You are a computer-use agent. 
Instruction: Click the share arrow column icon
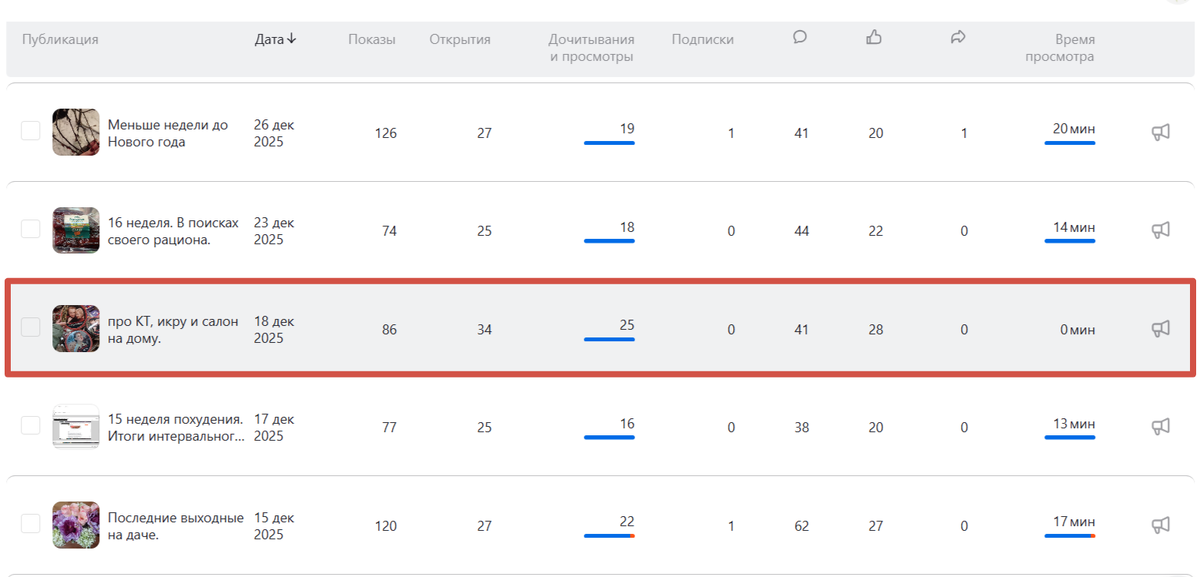(957, 37)
